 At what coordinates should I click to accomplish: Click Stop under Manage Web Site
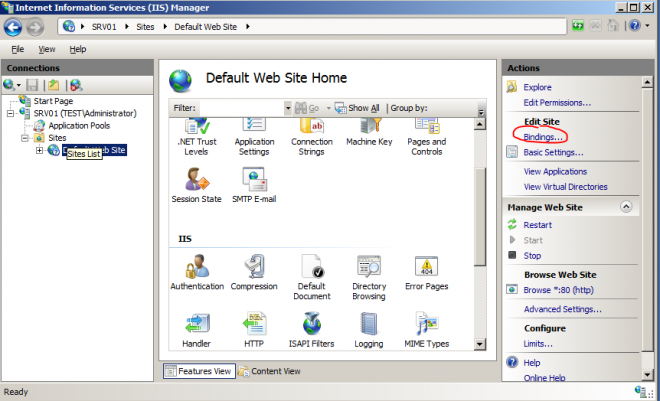point(532,256)
